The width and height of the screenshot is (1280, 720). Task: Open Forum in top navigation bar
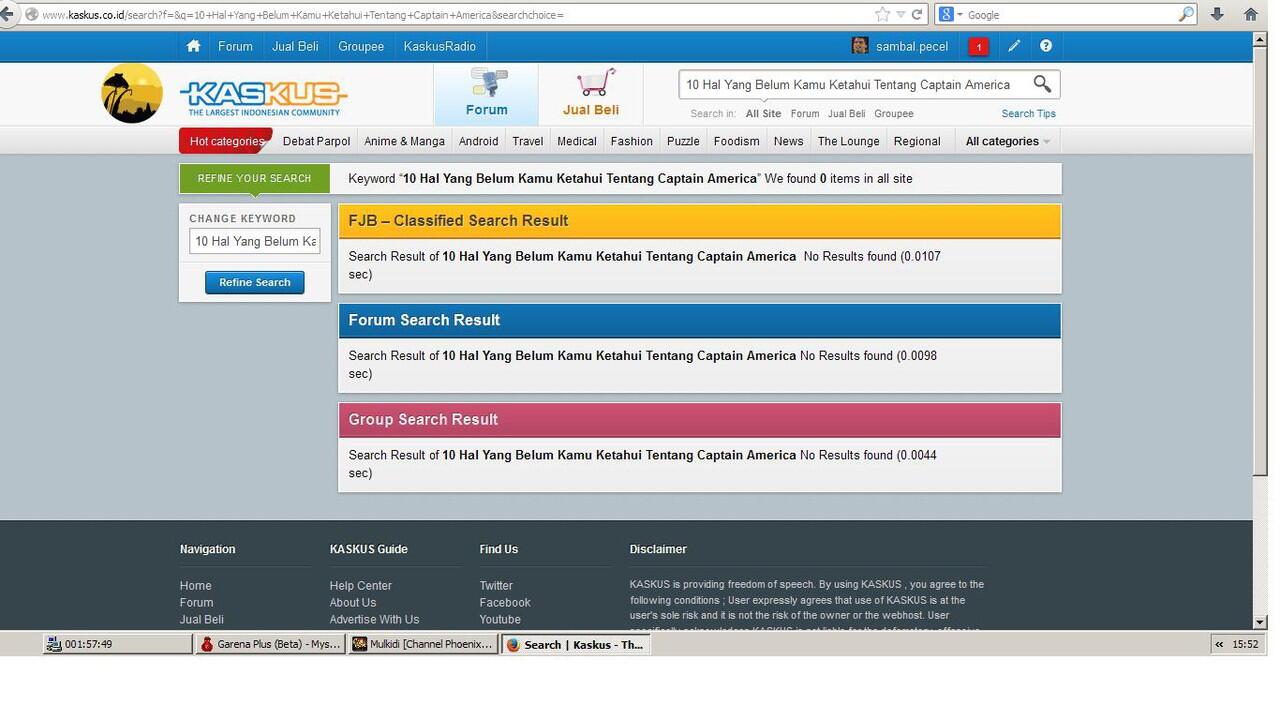pyautogui.click(x=235, y=46)
